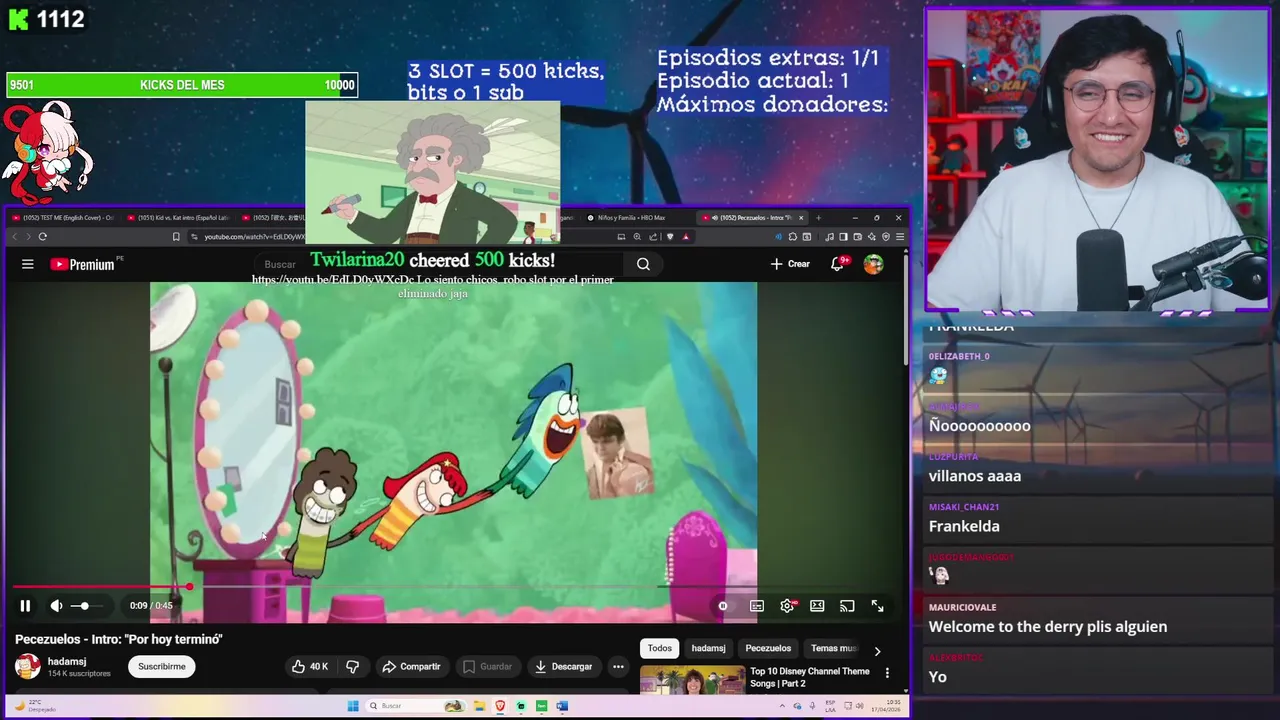Dislike the Pecezuelos video
1280x720 pixels.
(352, 666)
